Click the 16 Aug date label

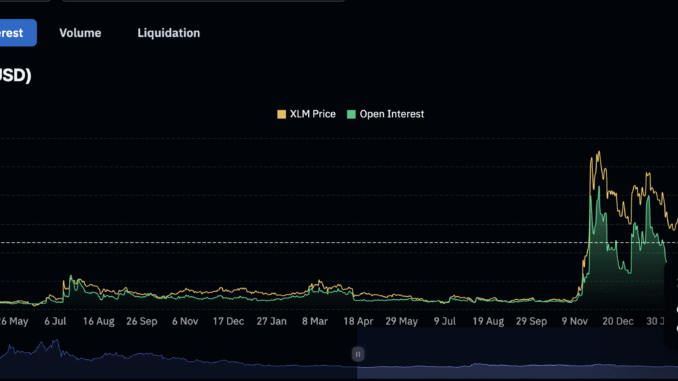(x=99, y=321)
